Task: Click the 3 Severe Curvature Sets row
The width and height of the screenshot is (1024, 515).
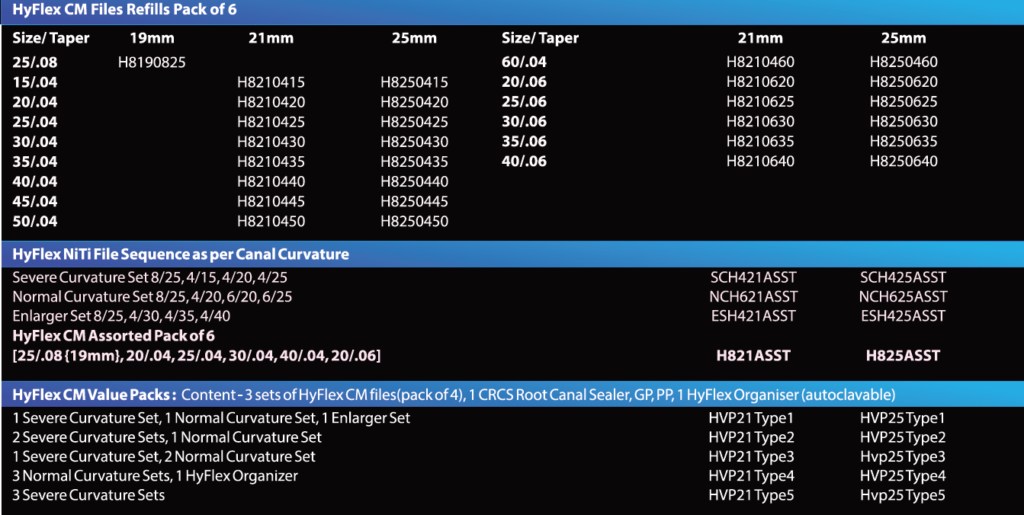Action: pos(89,495)
